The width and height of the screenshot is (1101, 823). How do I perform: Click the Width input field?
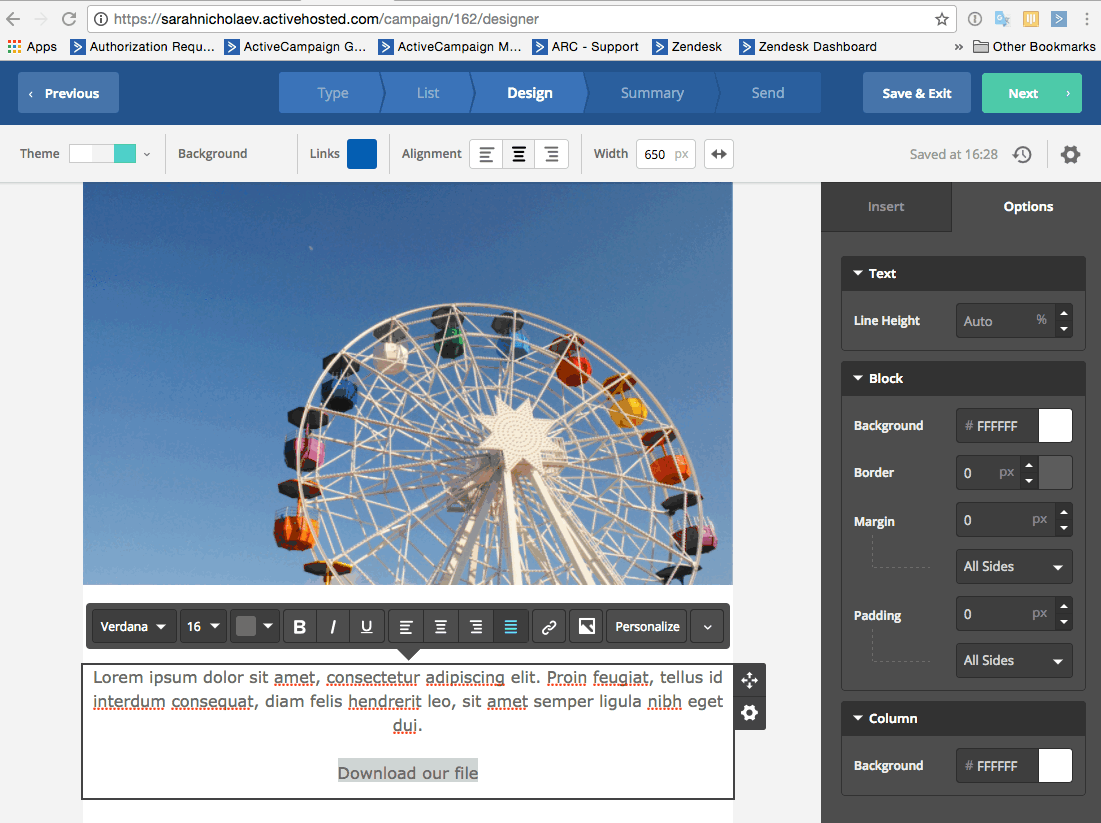(656, 154)
